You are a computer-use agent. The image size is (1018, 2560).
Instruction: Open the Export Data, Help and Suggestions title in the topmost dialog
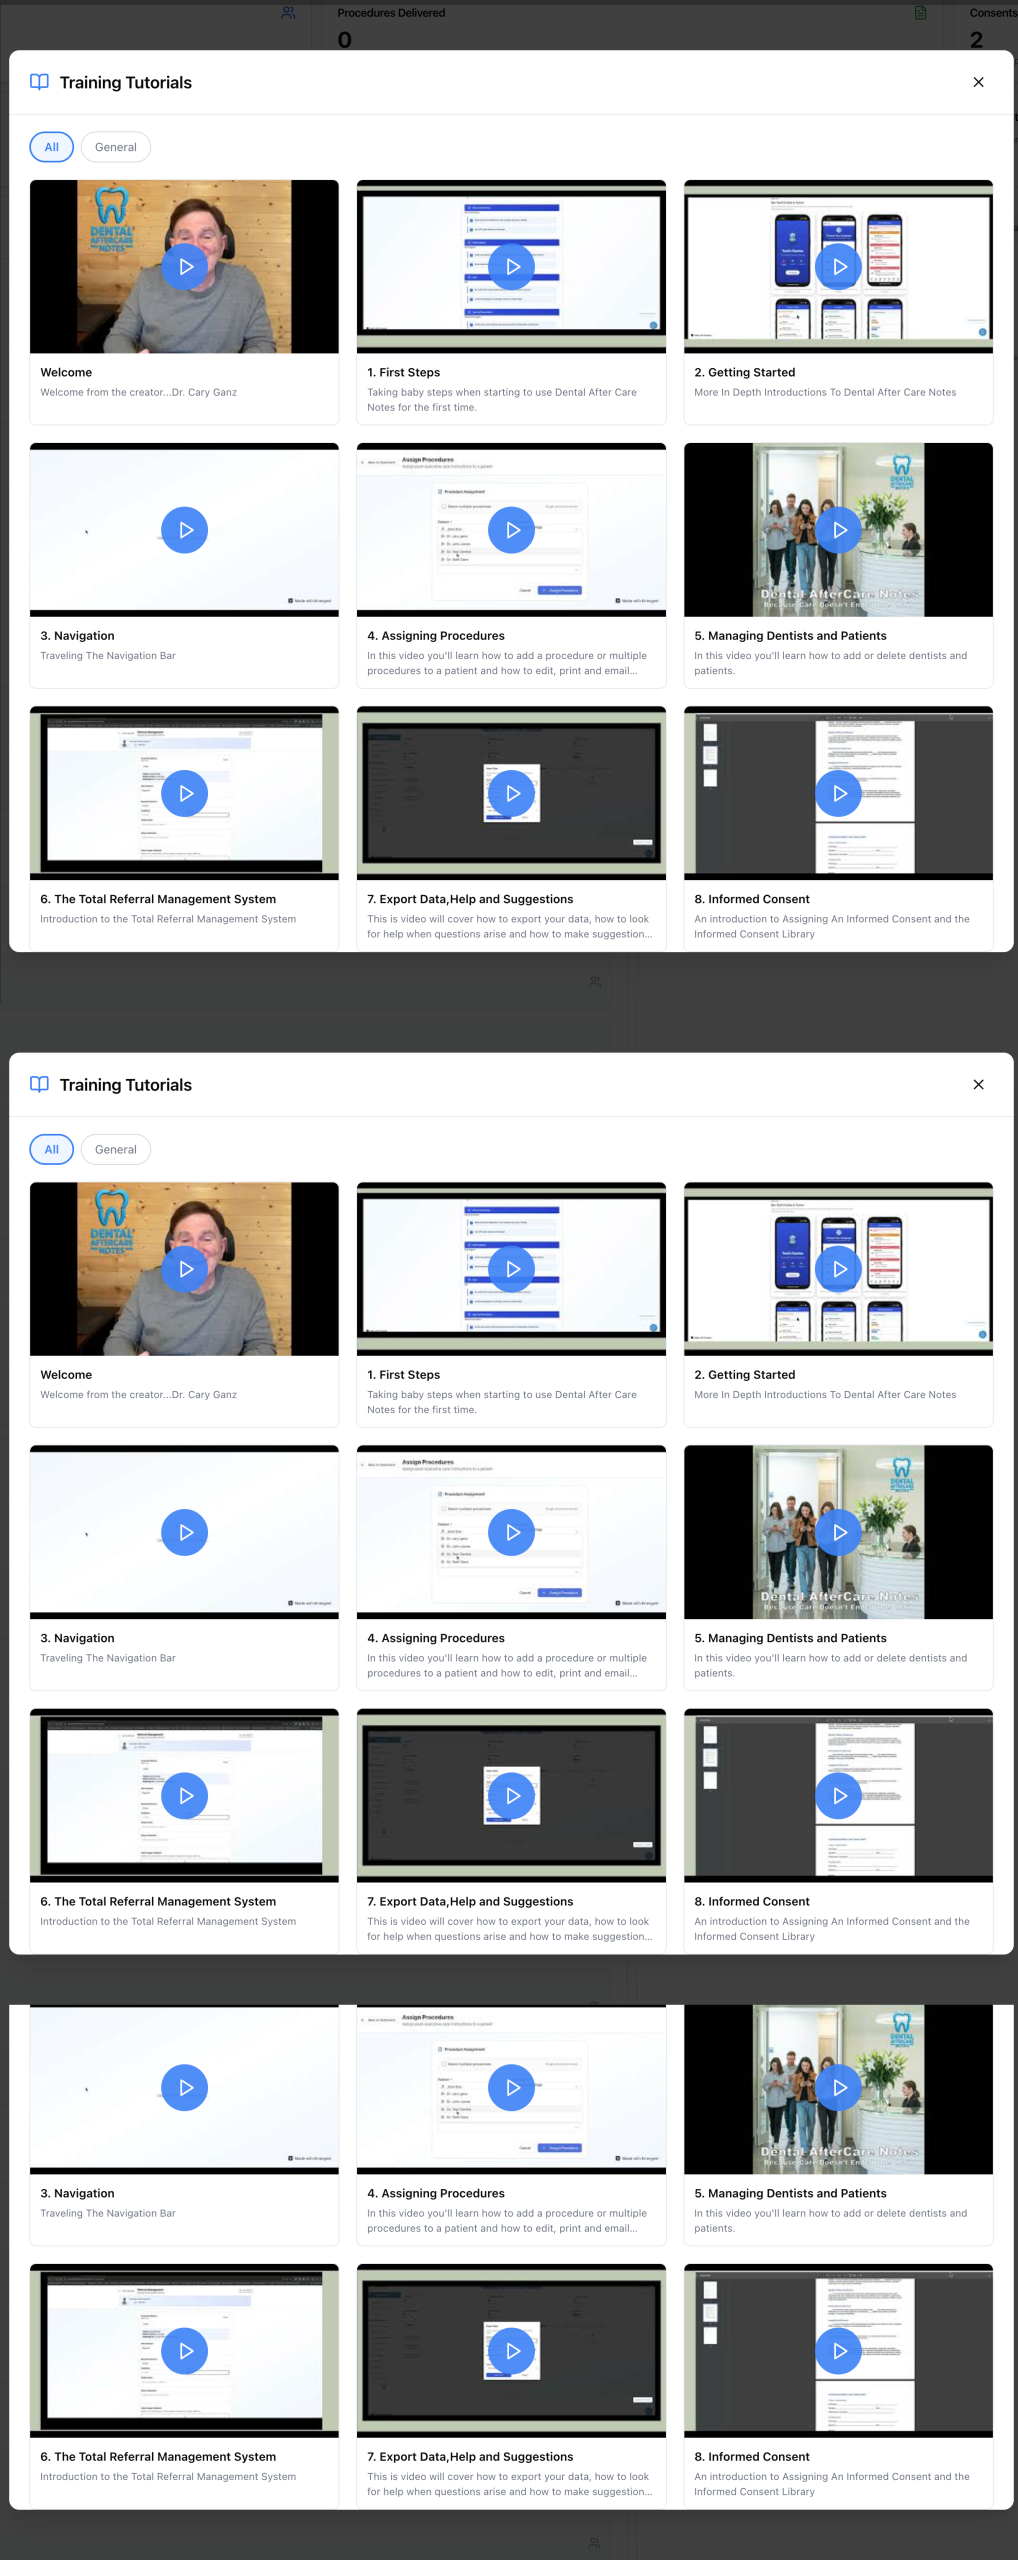coord(470,899)
